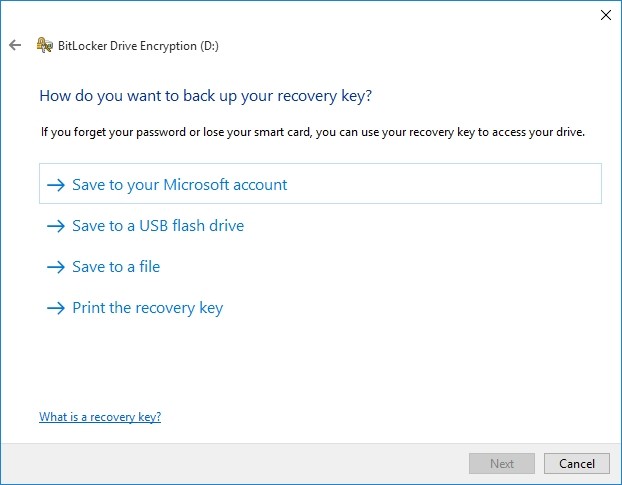
Task: Cancel the BitLocker encryption wizard
Action: pos(577,464)
